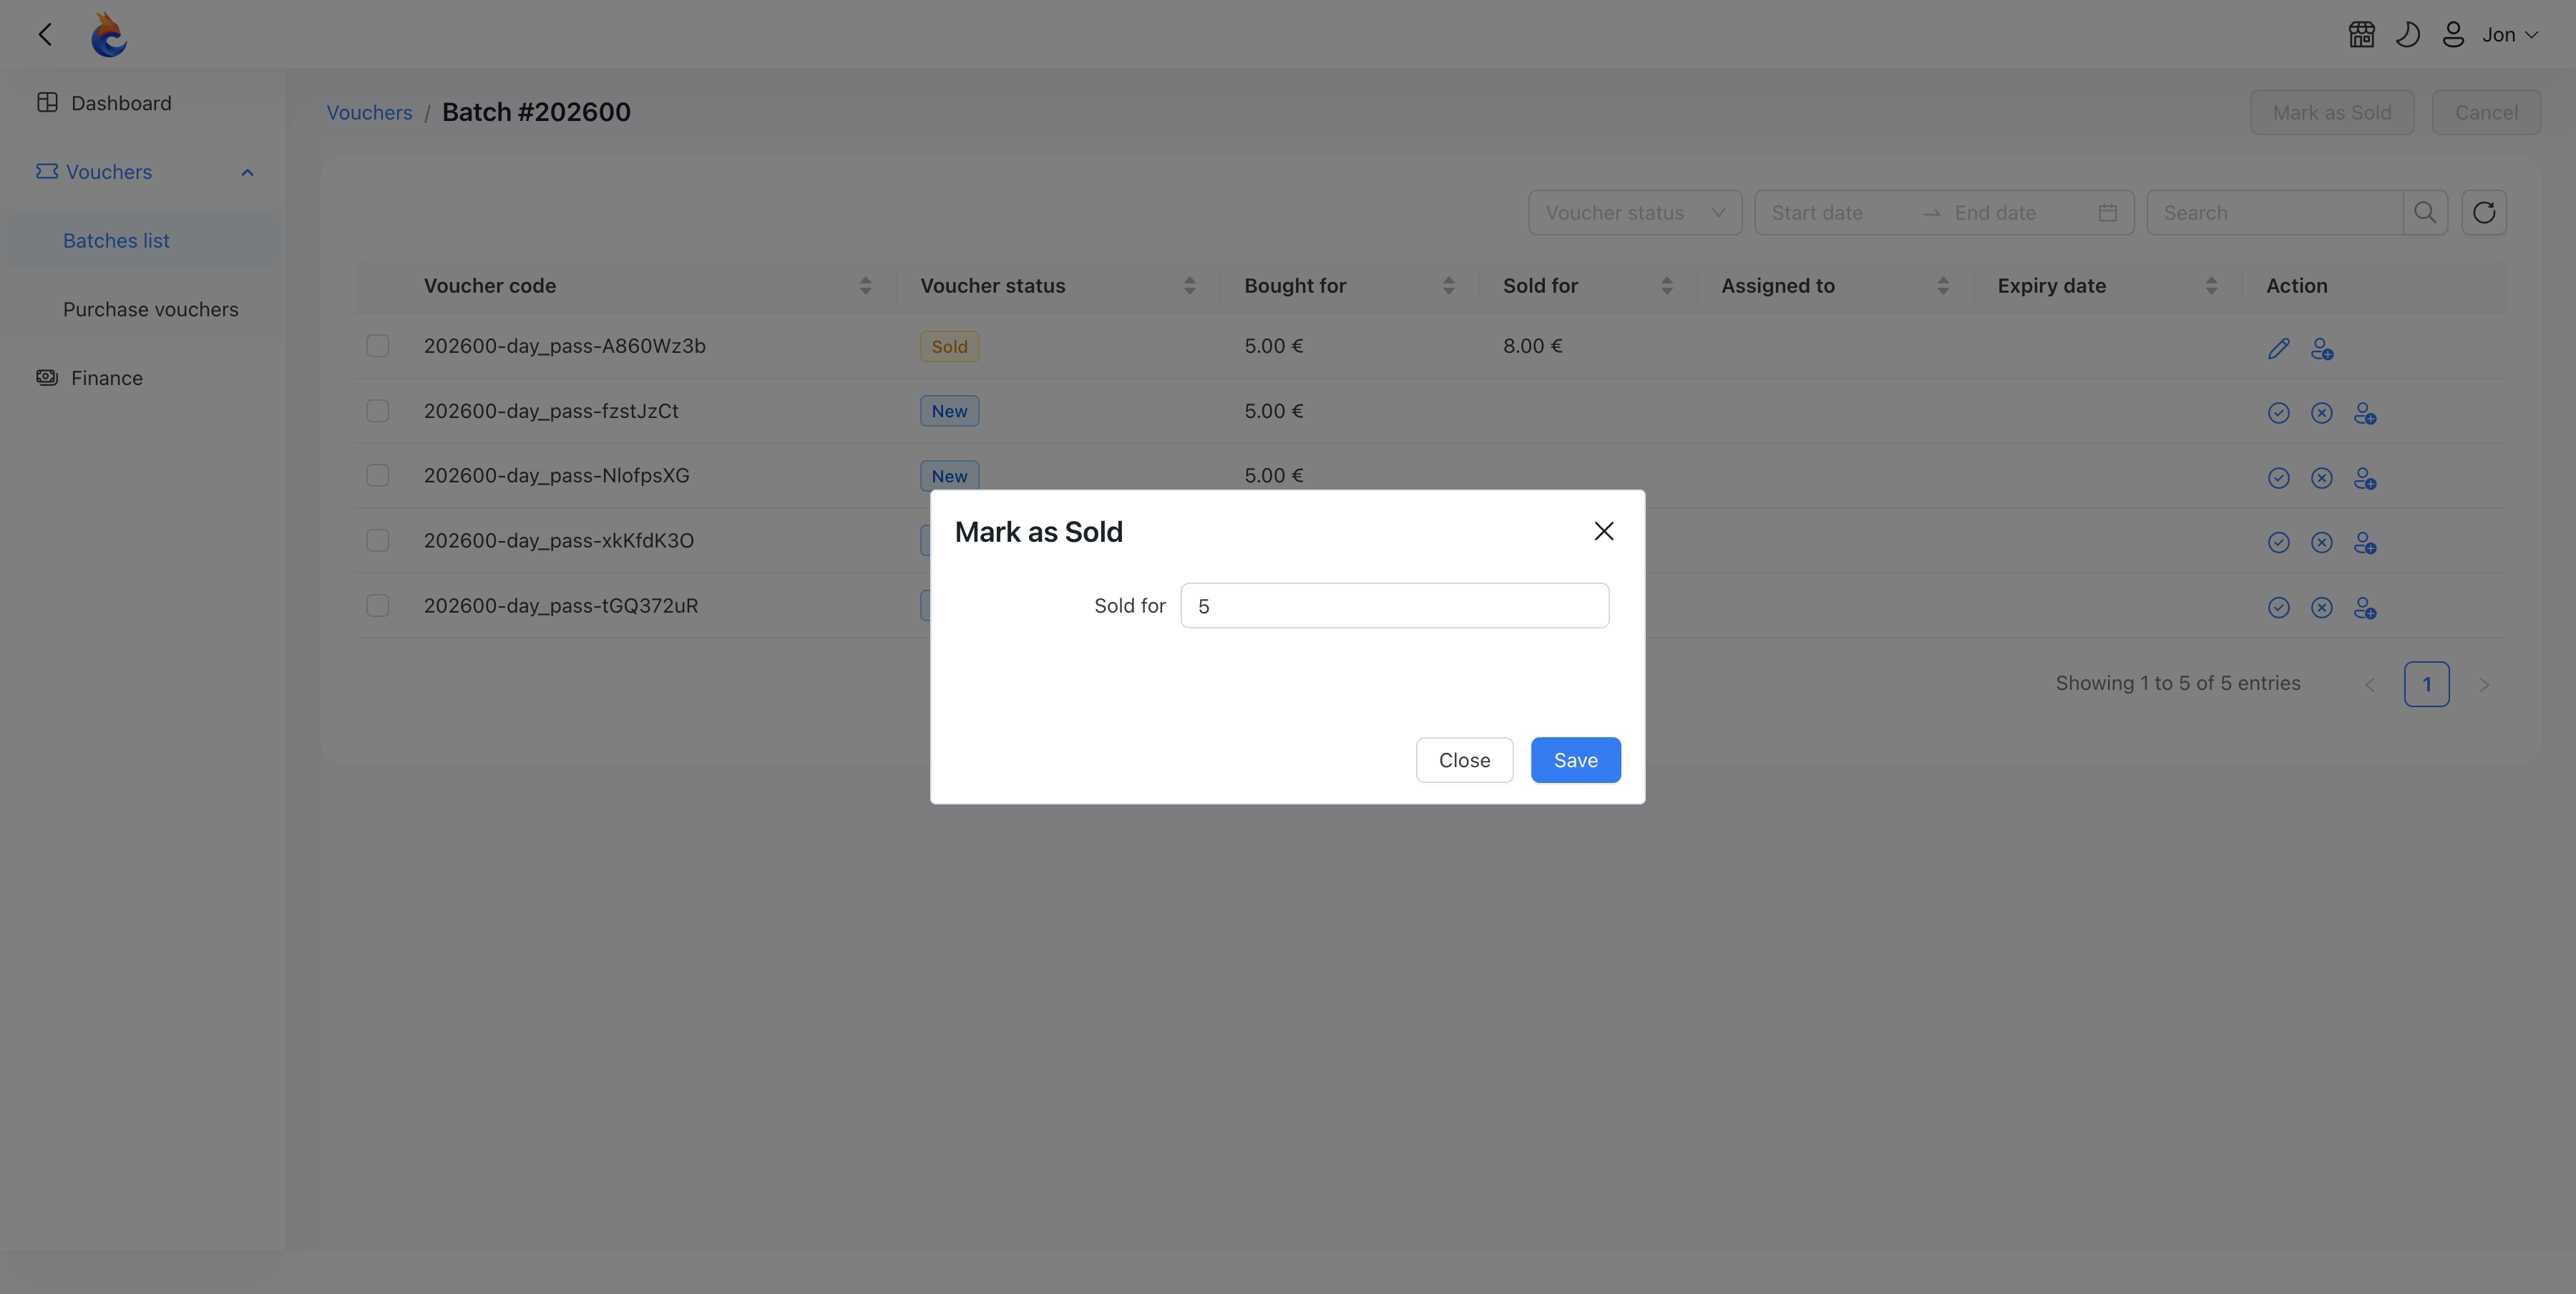Click cancel X icon for tGQ372uR voucher

(x=2321, y=607)
